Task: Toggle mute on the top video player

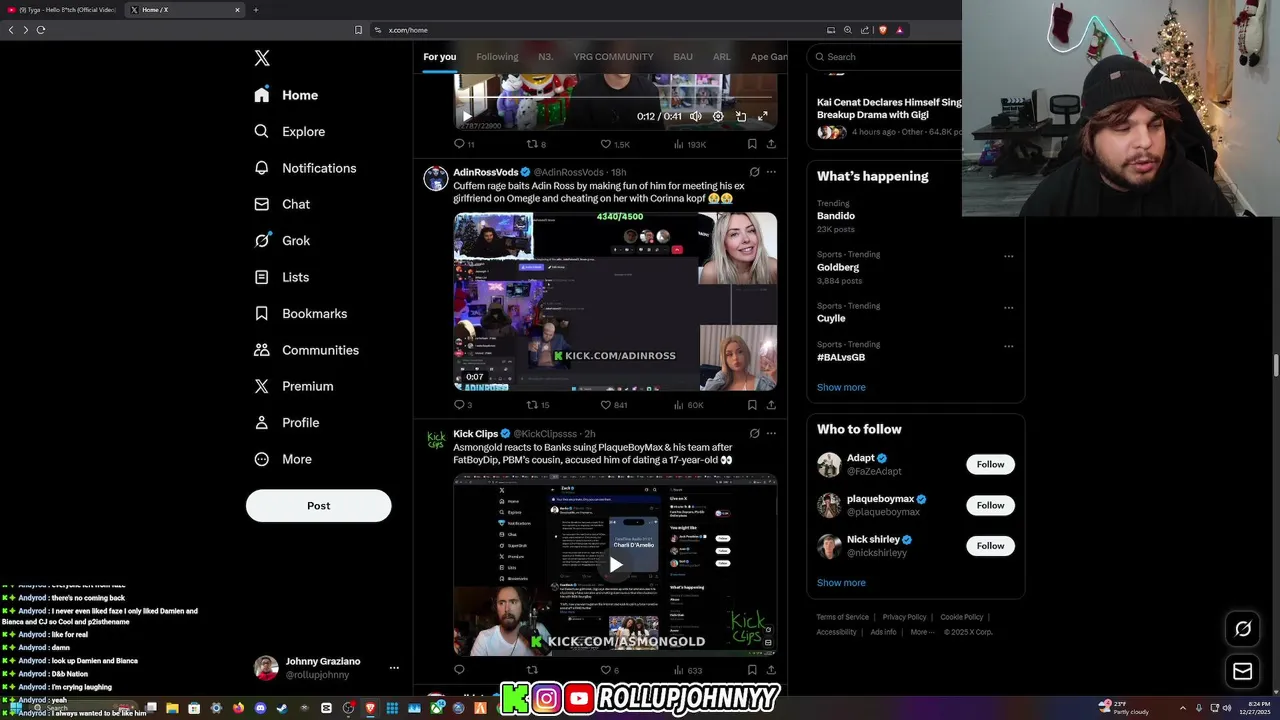Action: tap(696, 116)
